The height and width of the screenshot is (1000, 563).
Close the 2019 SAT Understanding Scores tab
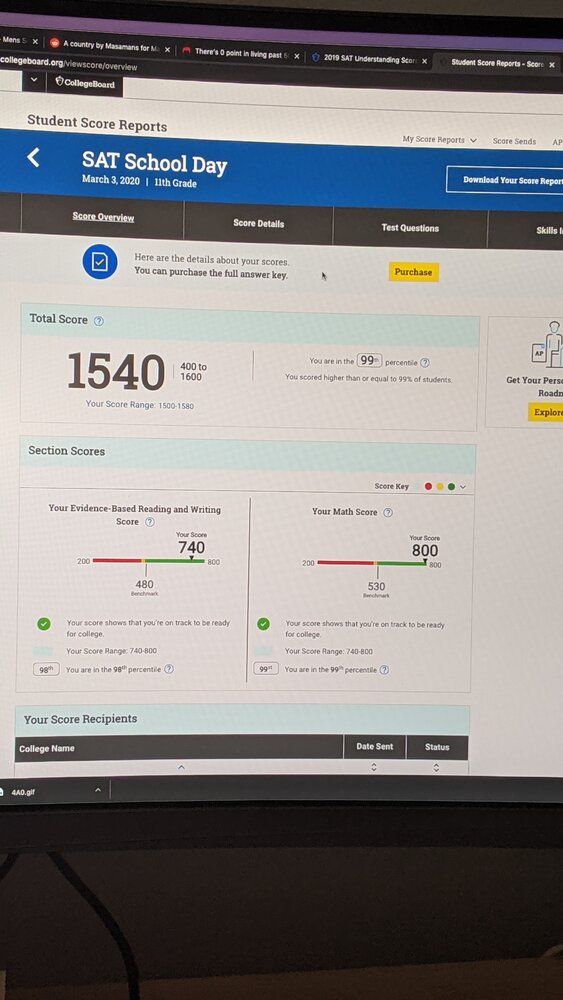coord(424,61)
